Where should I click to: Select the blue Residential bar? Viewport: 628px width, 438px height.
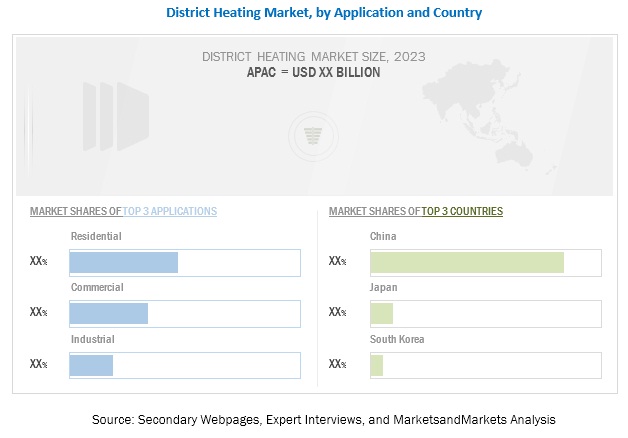point(124,262)
